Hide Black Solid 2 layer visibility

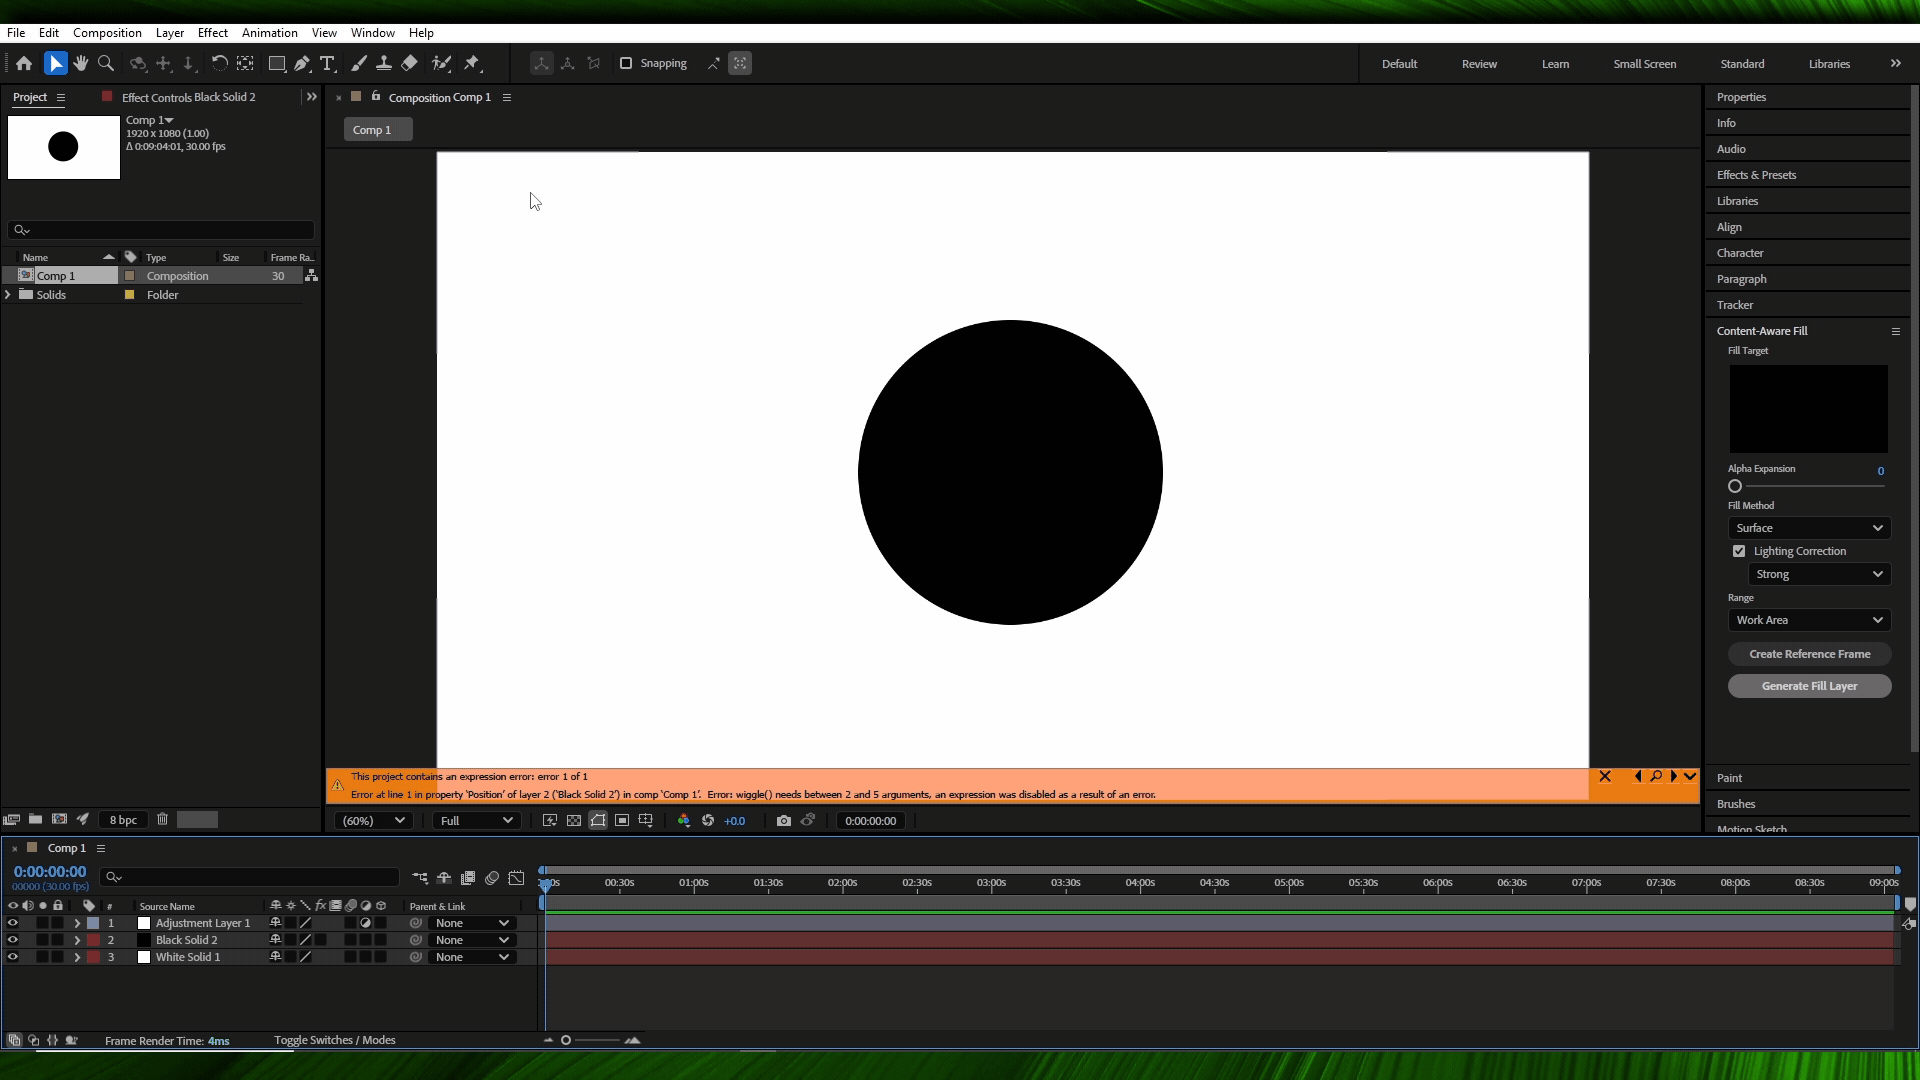click(x=13, y=941)
